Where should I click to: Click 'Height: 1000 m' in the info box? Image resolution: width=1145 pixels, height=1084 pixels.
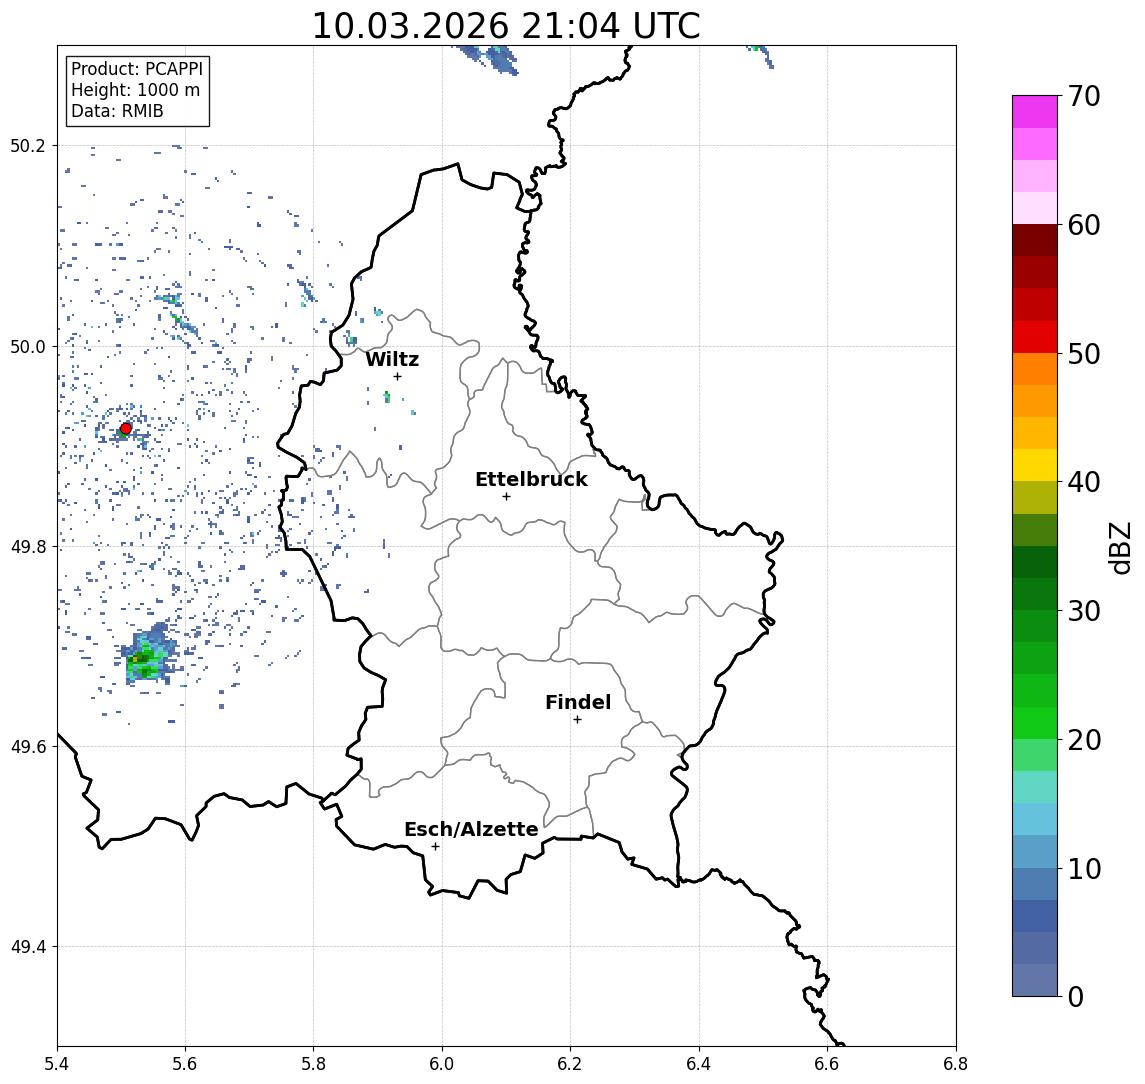click(135, 90)
